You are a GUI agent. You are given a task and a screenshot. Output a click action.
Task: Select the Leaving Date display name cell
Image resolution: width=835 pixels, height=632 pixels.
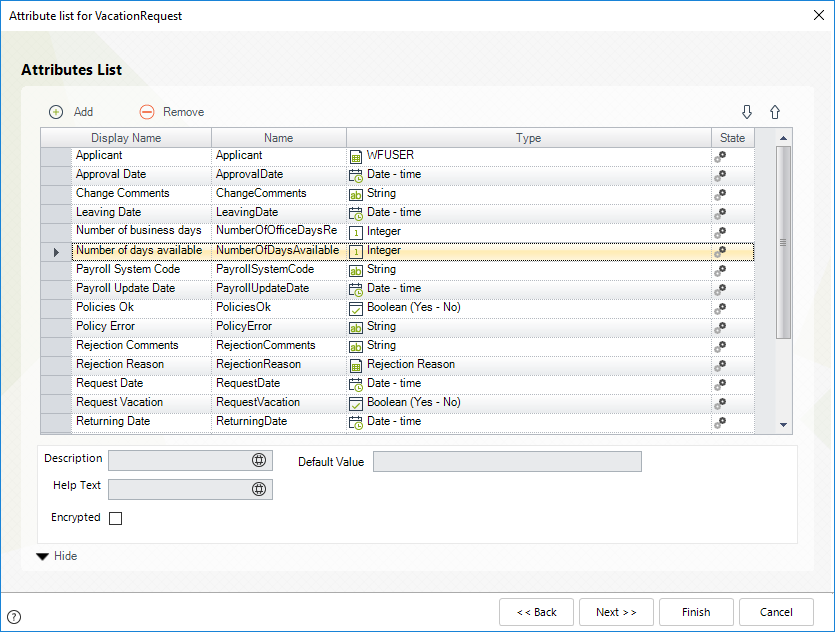[x=142, y=212]
